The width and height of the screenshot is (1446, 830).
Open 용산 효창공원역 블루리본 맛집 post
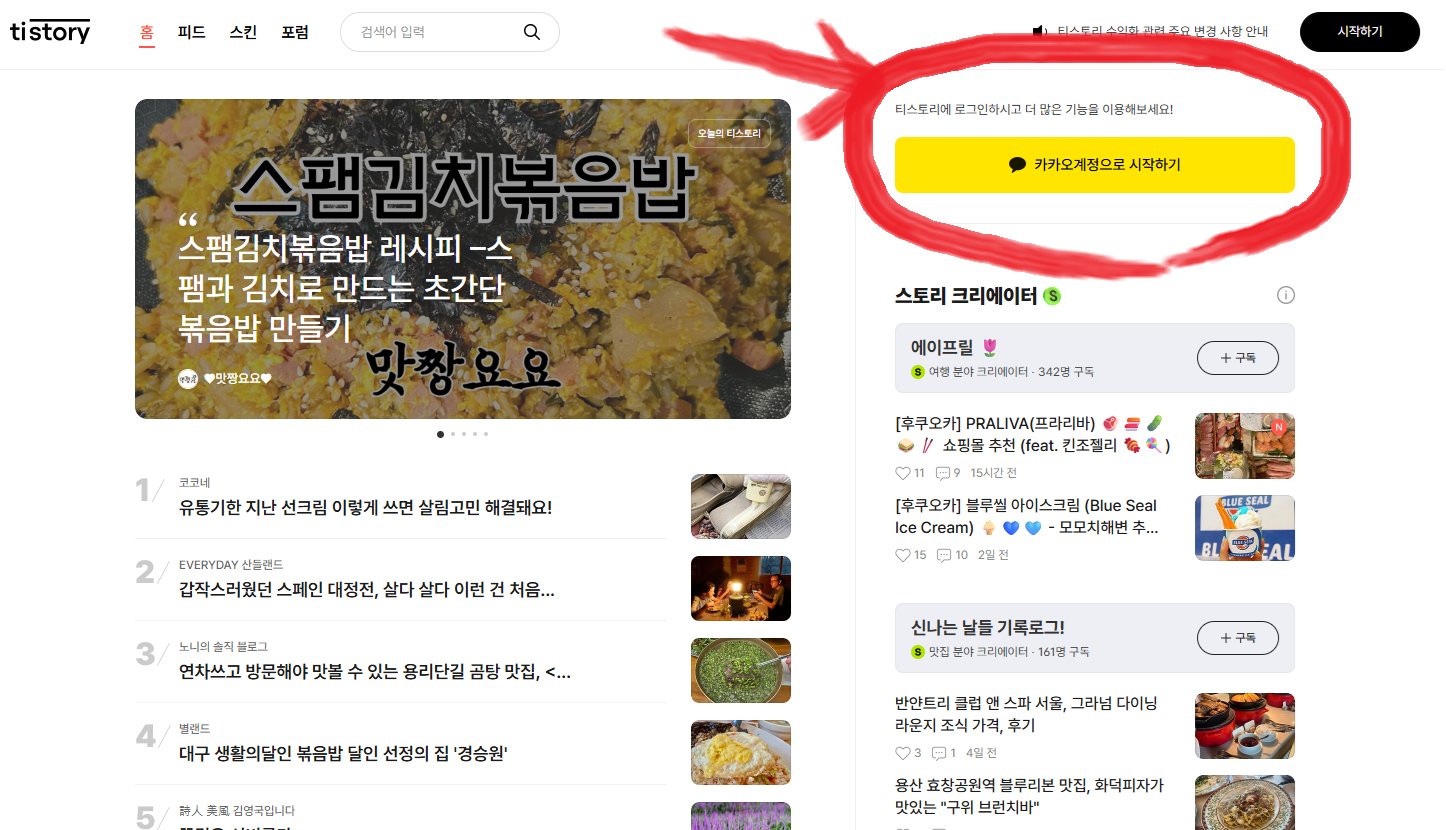point(1029,796)
